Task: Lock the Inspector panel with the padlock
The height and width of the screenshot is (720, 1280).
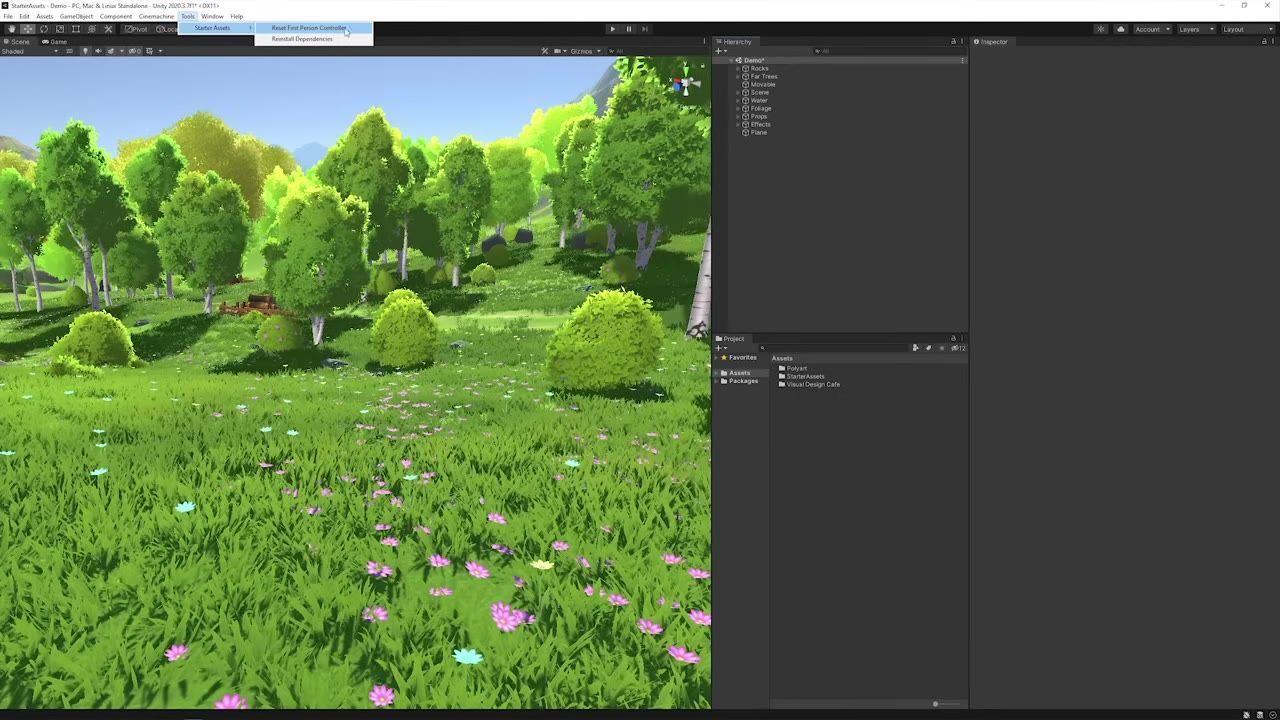Action: [1266, 42]
